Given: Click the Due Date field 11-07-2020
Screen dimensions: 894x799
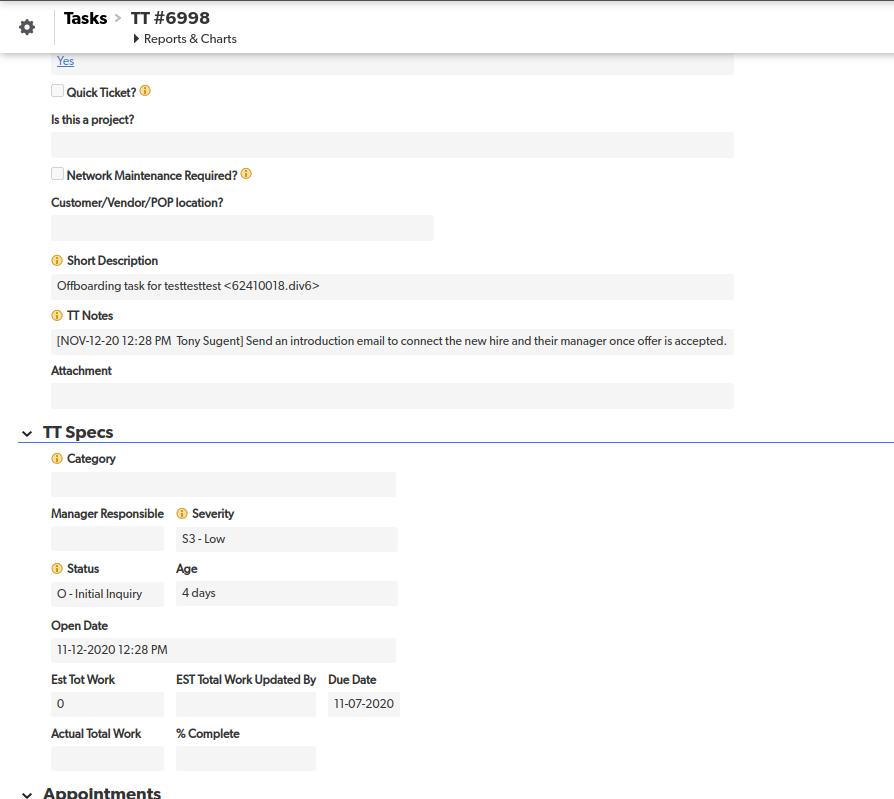Looking at the screenshot, I should click(x=364, y=704).
